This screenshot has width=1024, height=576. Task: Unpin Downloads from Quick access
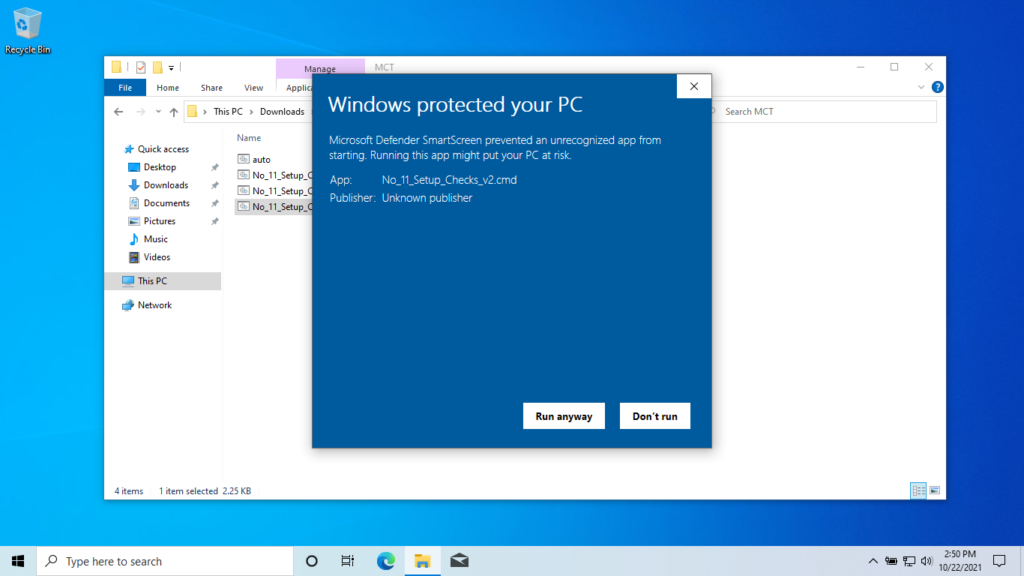click(216, 185)
